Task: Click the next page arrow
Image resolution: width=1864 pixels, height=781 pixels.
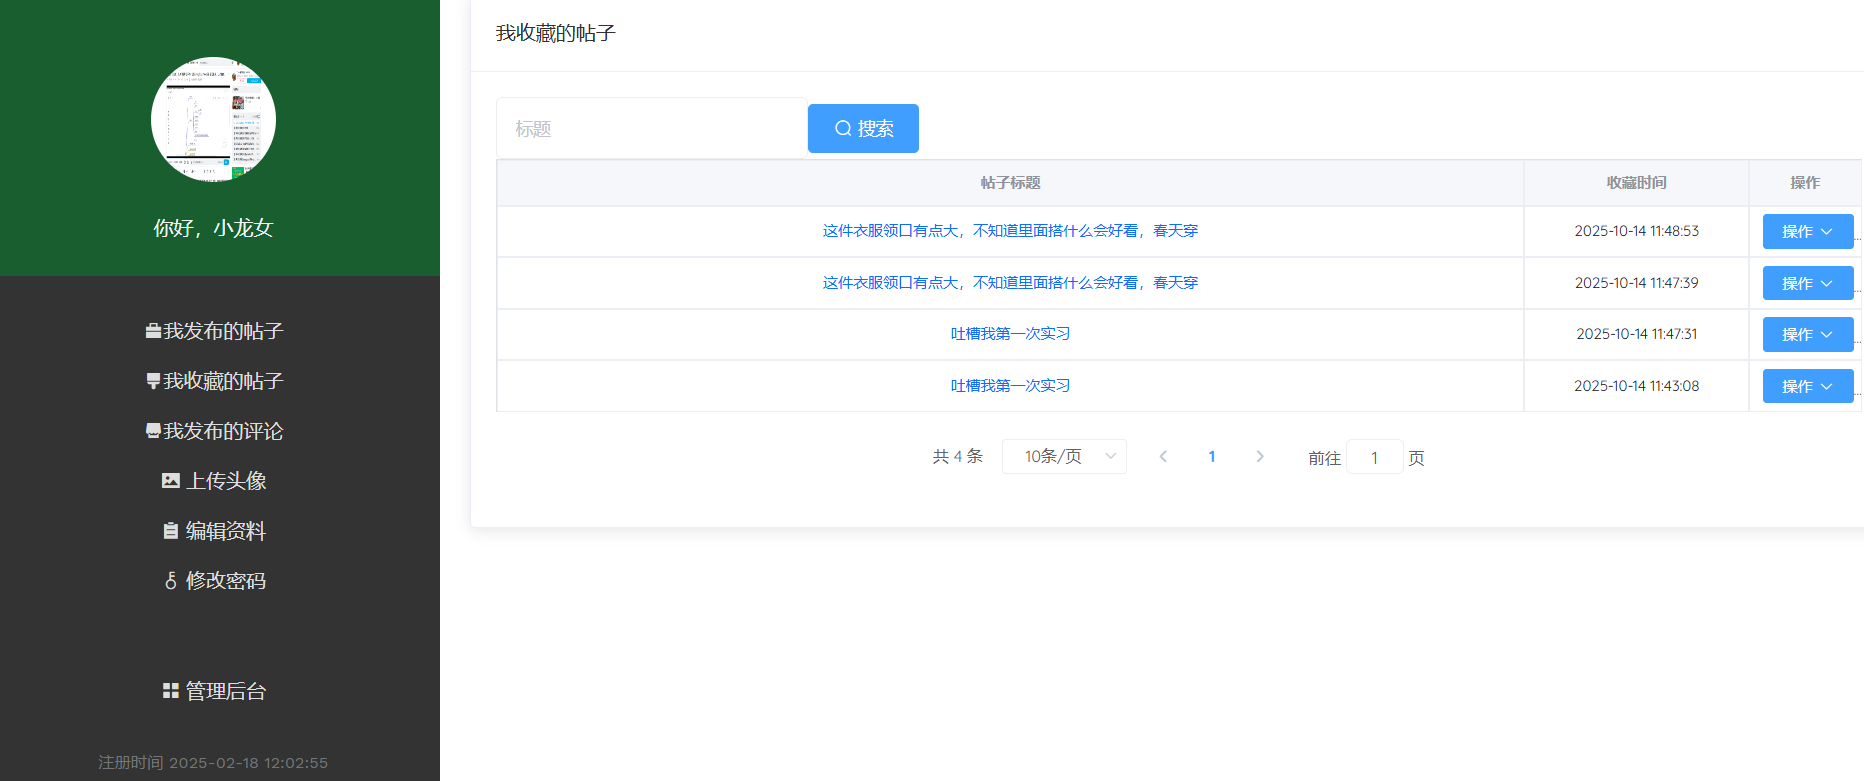Action: click(1260, 456)
